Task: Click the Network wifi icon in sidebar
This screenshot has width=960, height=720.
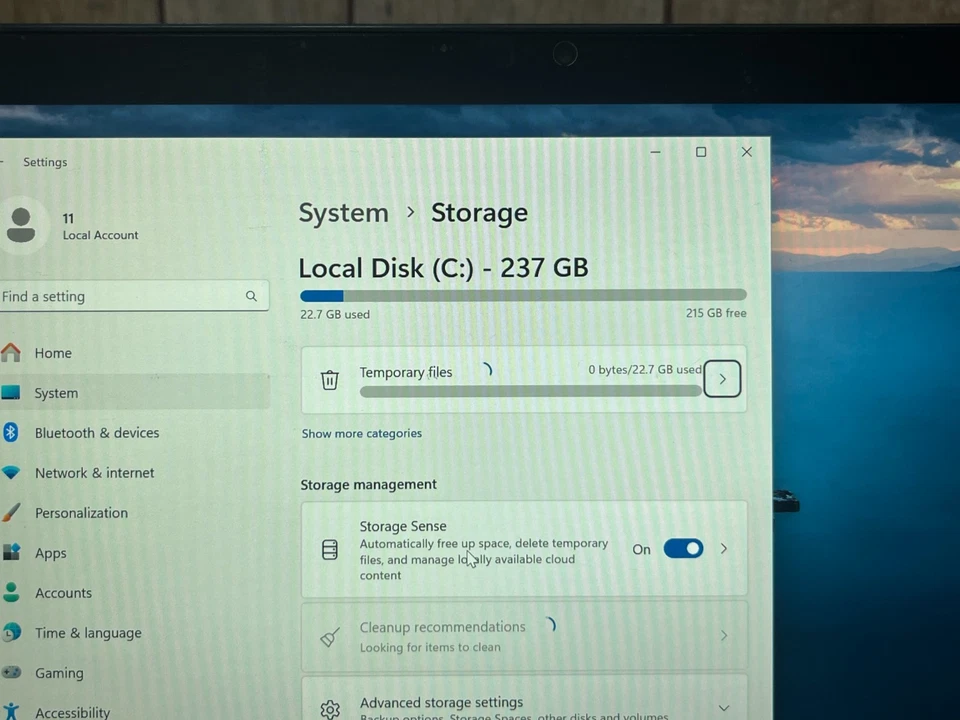Action: click(11, 473)
